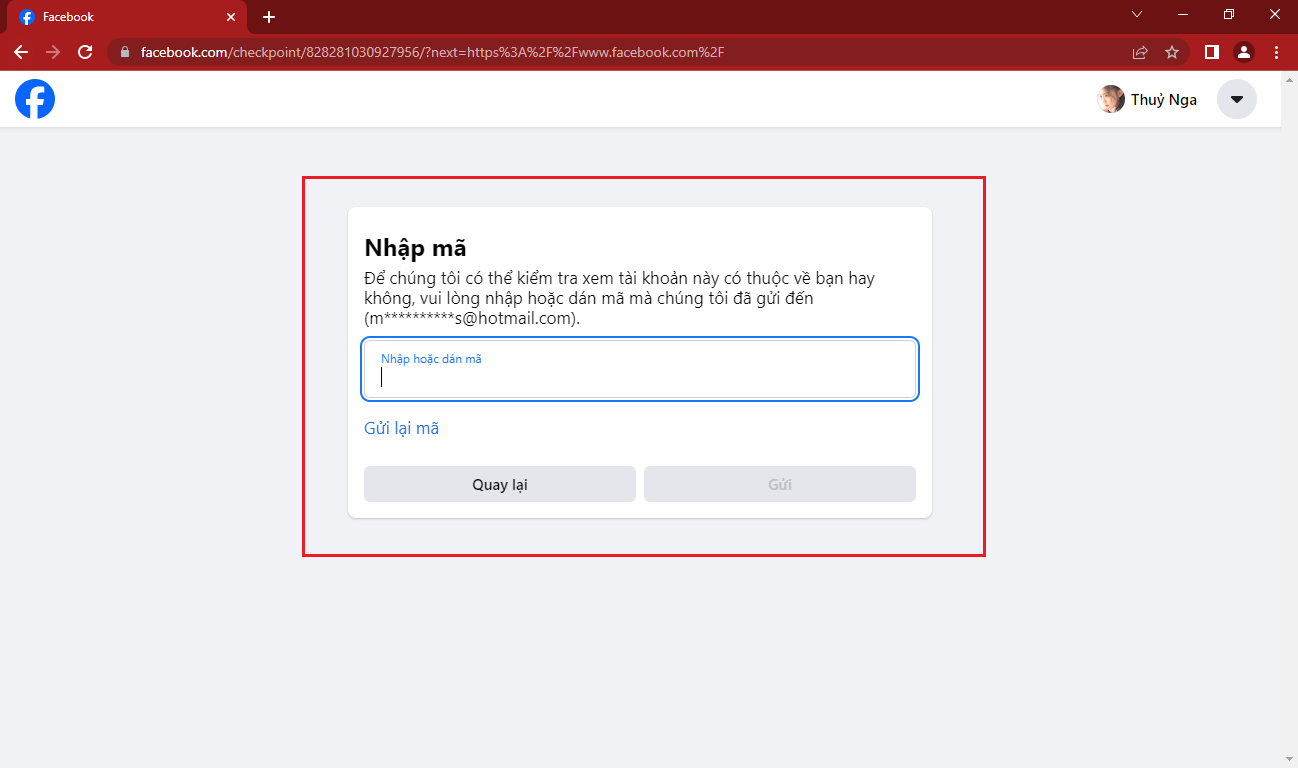Open a new tab with plus button
1298x768 pixels.
269,17
